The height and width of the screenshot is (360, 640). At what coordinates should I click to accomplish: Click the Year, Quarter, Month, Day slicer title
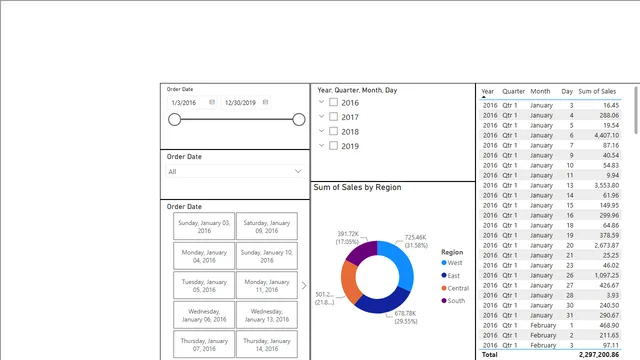357,90
